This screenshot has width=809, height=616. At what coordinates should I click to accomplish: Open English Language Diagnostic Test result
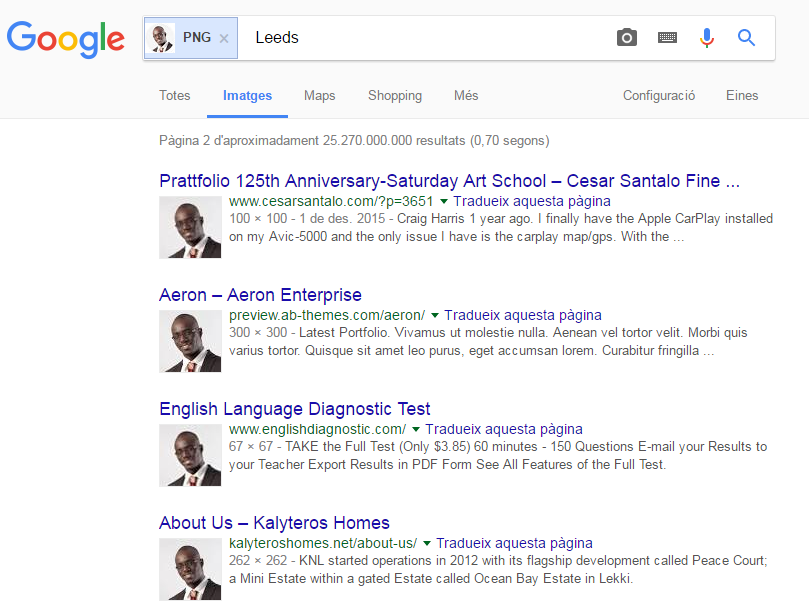(x=295, y=409)
